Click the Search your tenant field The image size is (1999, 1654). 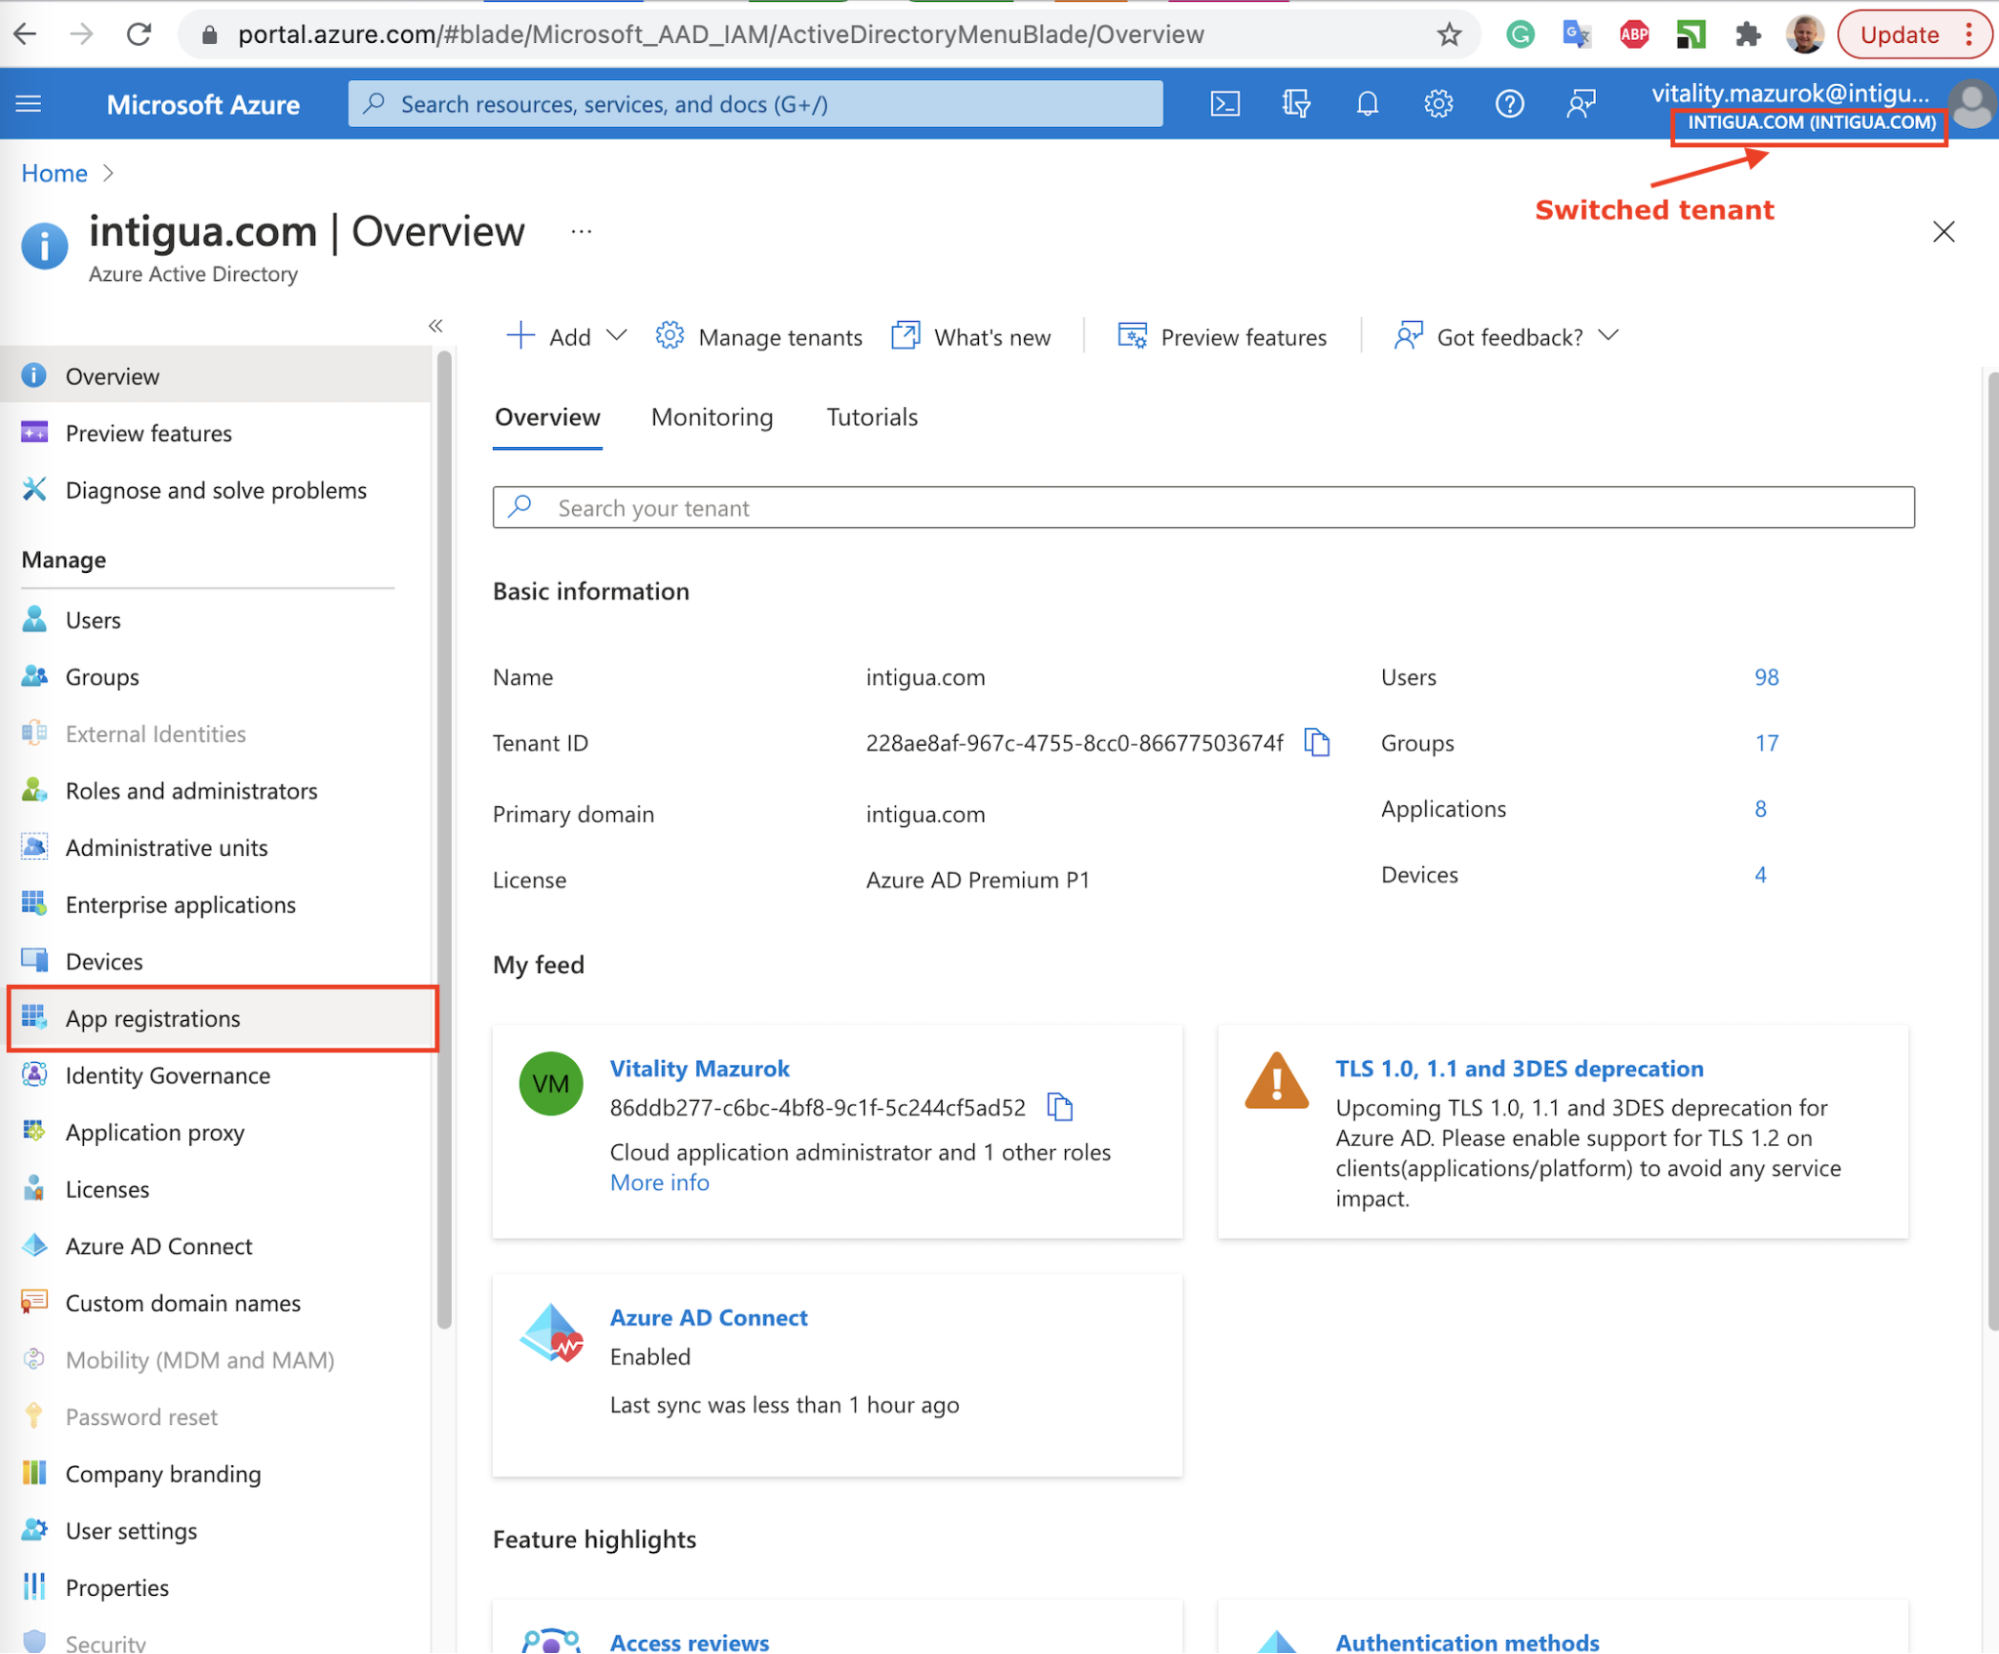click(1202, 508)
